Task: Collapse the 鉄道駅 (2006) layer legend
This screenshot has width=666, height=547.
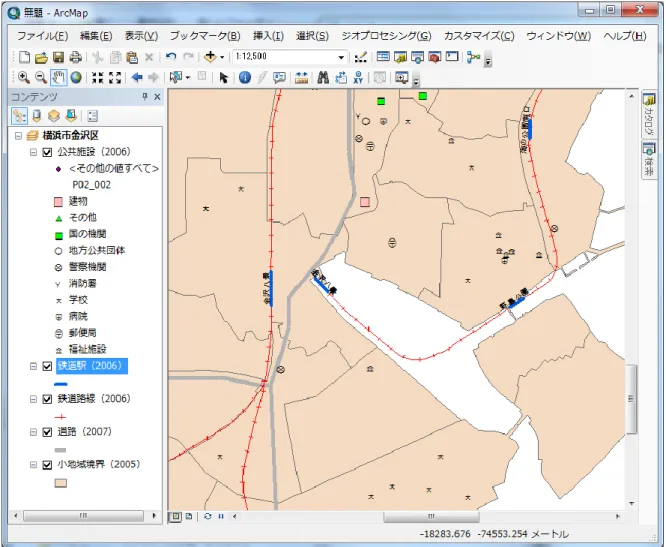Action: coord(33,366)
